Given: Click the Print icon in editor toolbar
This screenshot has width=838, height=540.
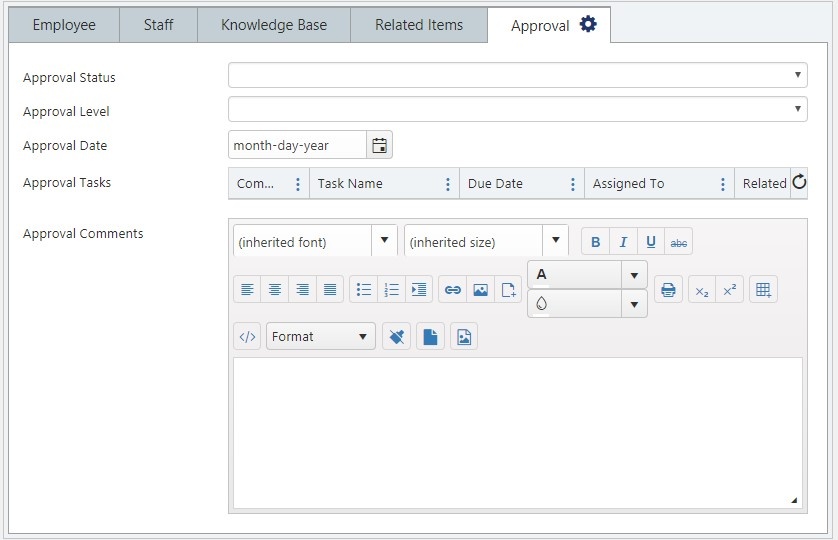Looking at the screenshot, I should [668, 290].
